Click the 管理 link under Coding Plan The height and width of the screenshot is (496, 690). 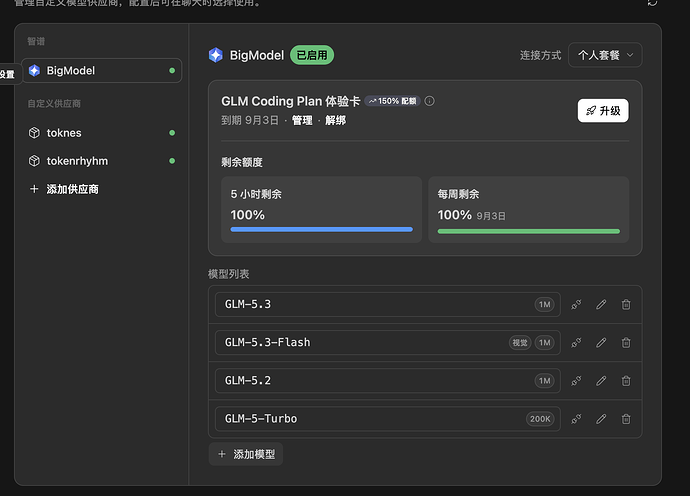(302, 120)
